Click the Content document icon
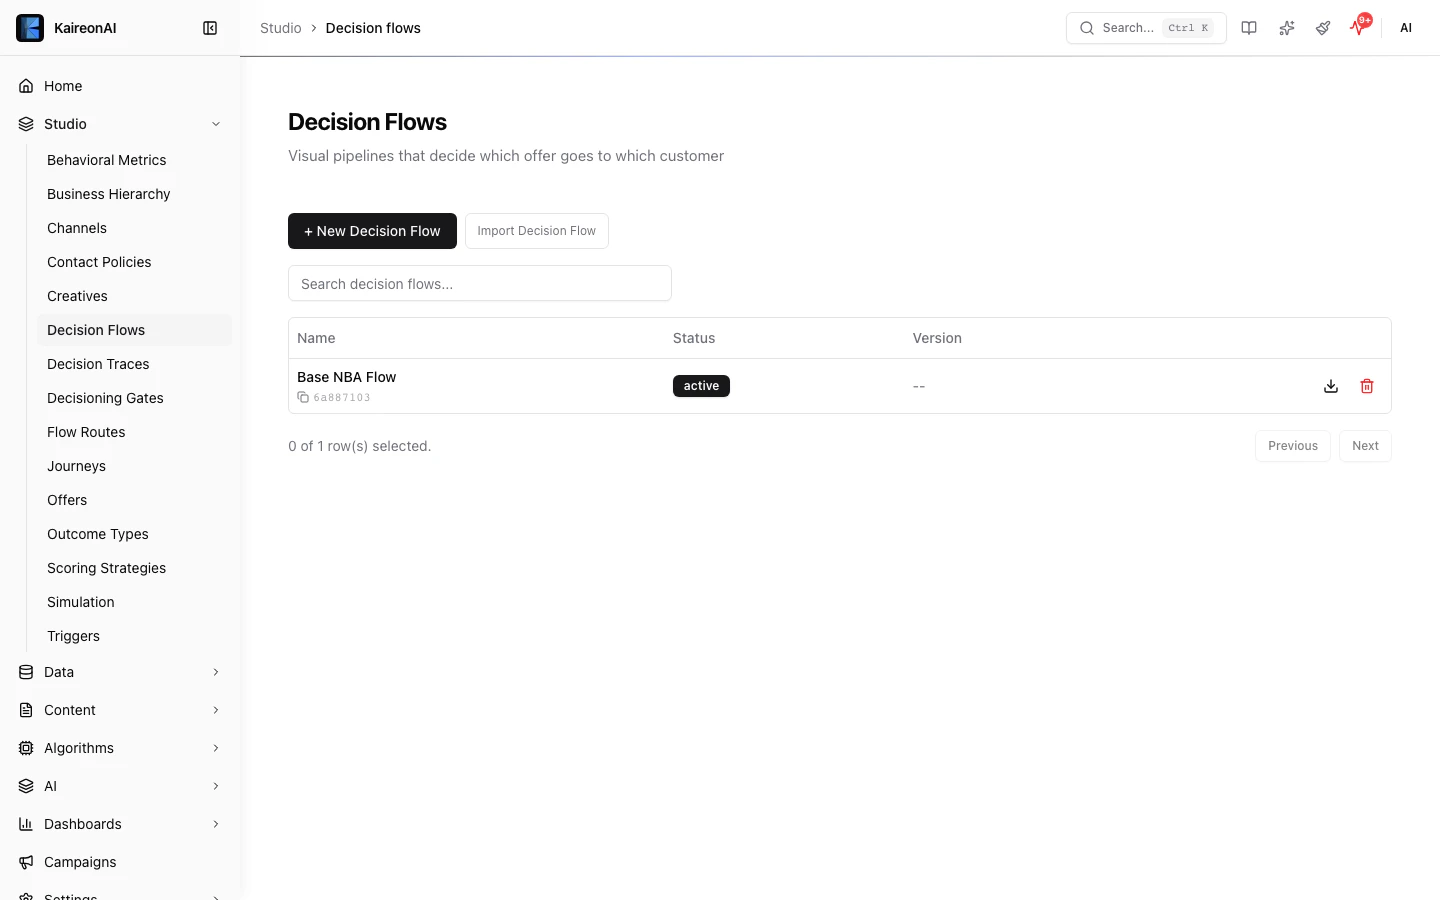 pos(26,710)
